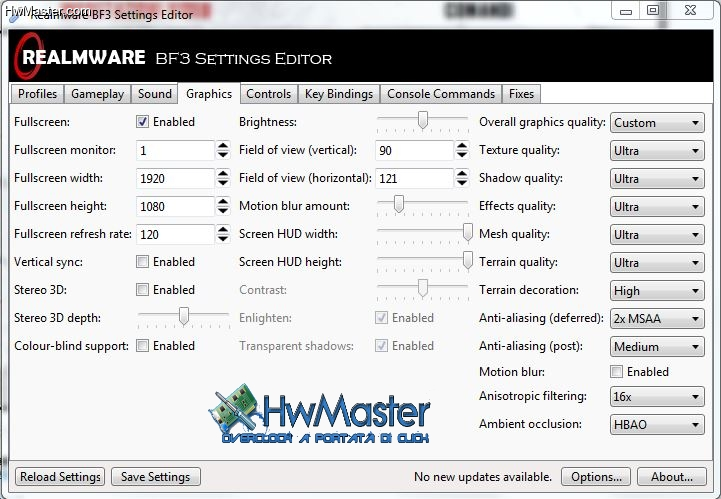The width and height of the screenshot is (721, 499).
Task: Open Overall graphics quality dropdown
Action: pos(657,123)
